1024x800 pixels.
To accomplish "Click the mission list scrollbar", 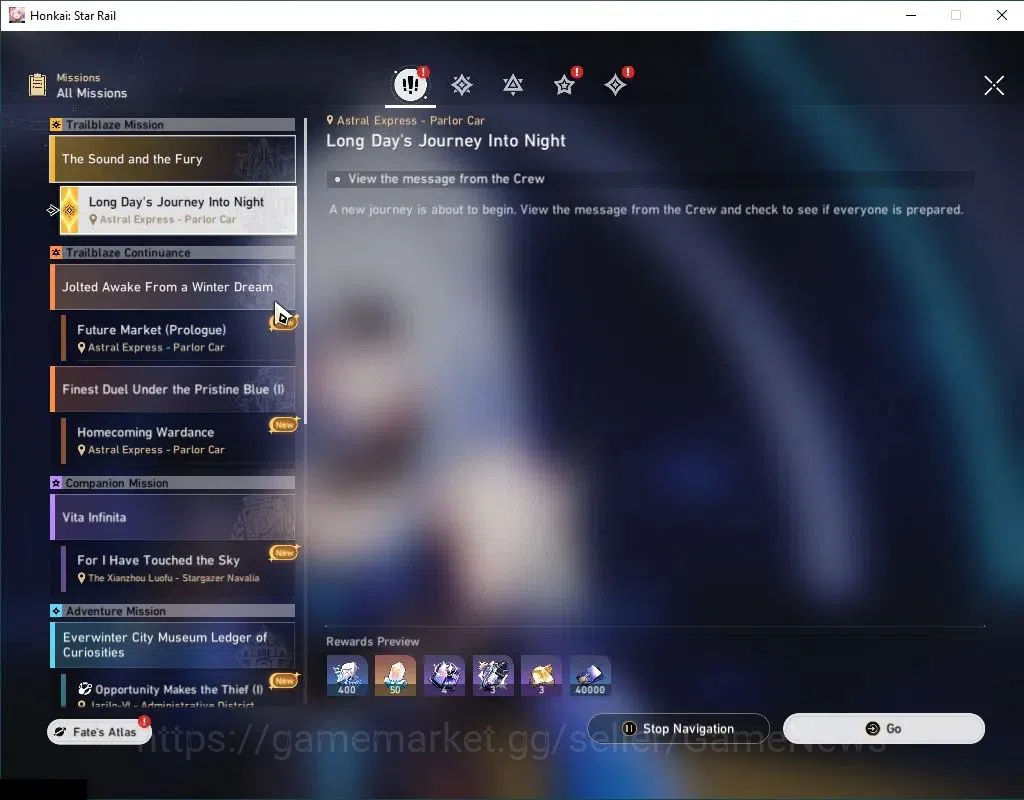I will (x=304, y=271).
